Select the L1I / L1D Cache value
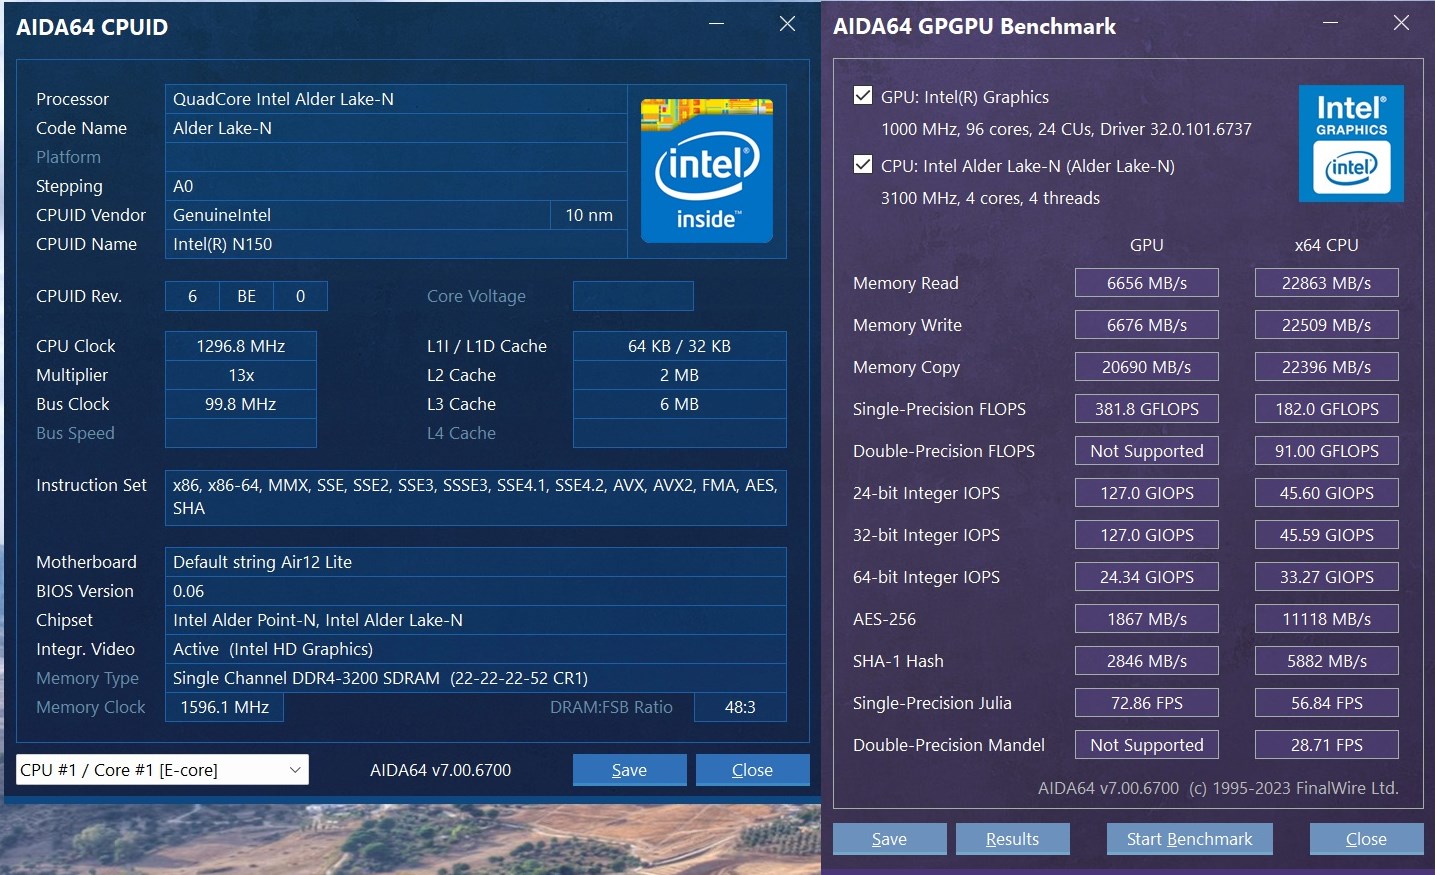The image size is (1435, 875). 680,346
